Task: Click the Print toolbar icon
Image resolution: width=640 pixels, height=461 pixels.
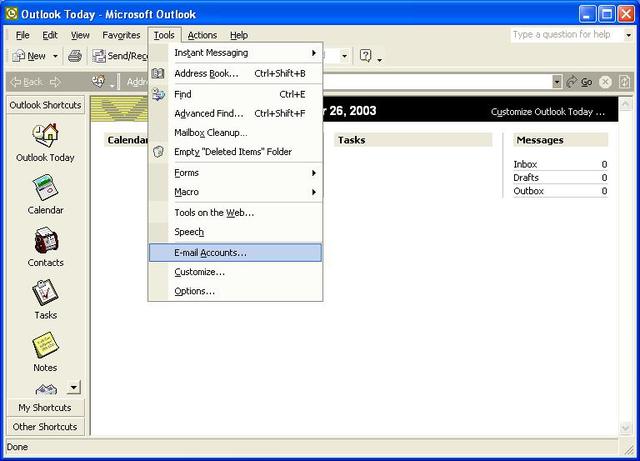Action: pos(75,56)
